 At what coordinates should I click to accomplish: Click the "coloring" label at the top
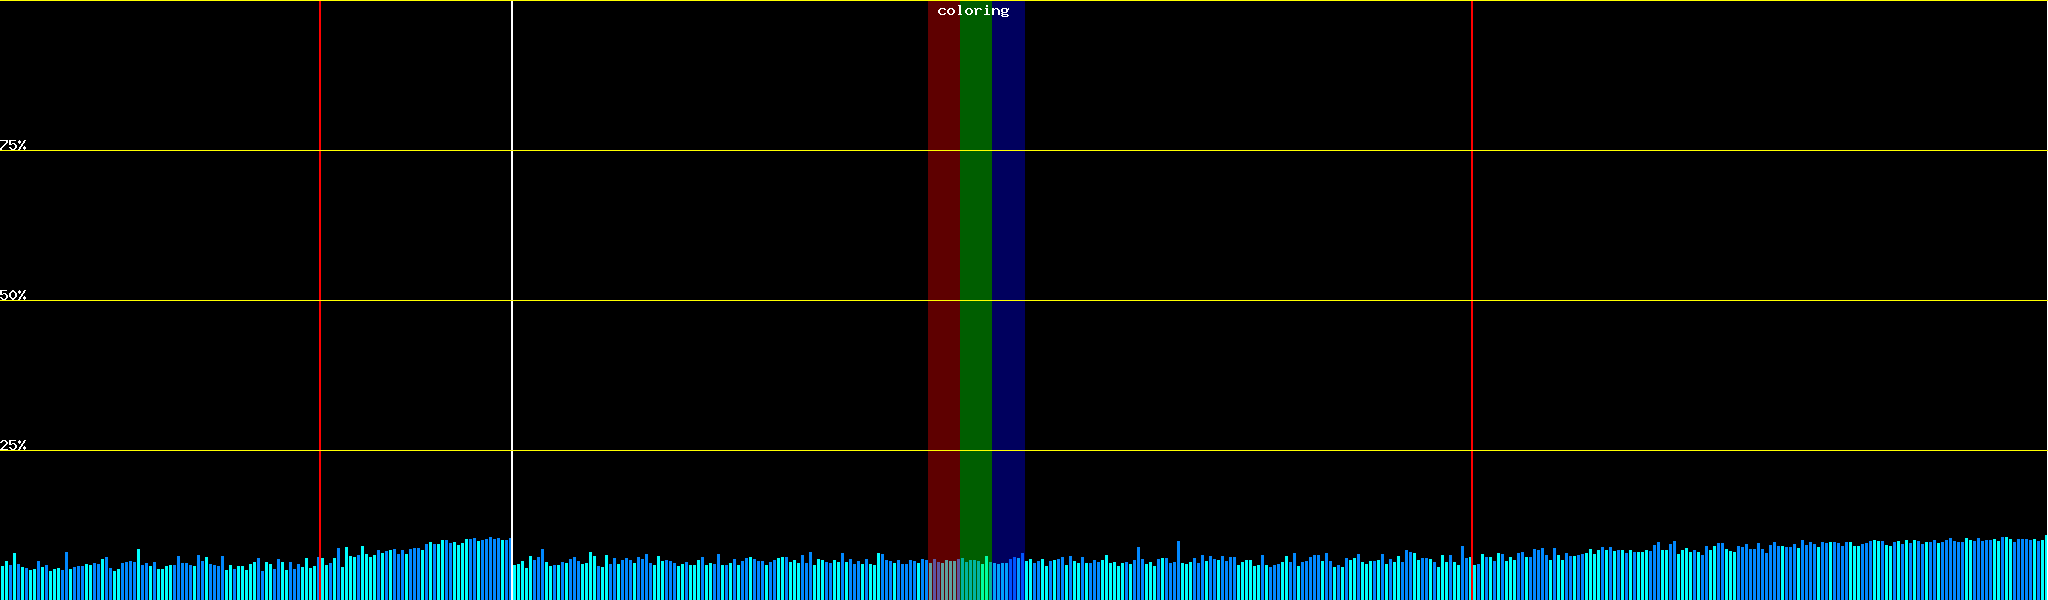973,11
